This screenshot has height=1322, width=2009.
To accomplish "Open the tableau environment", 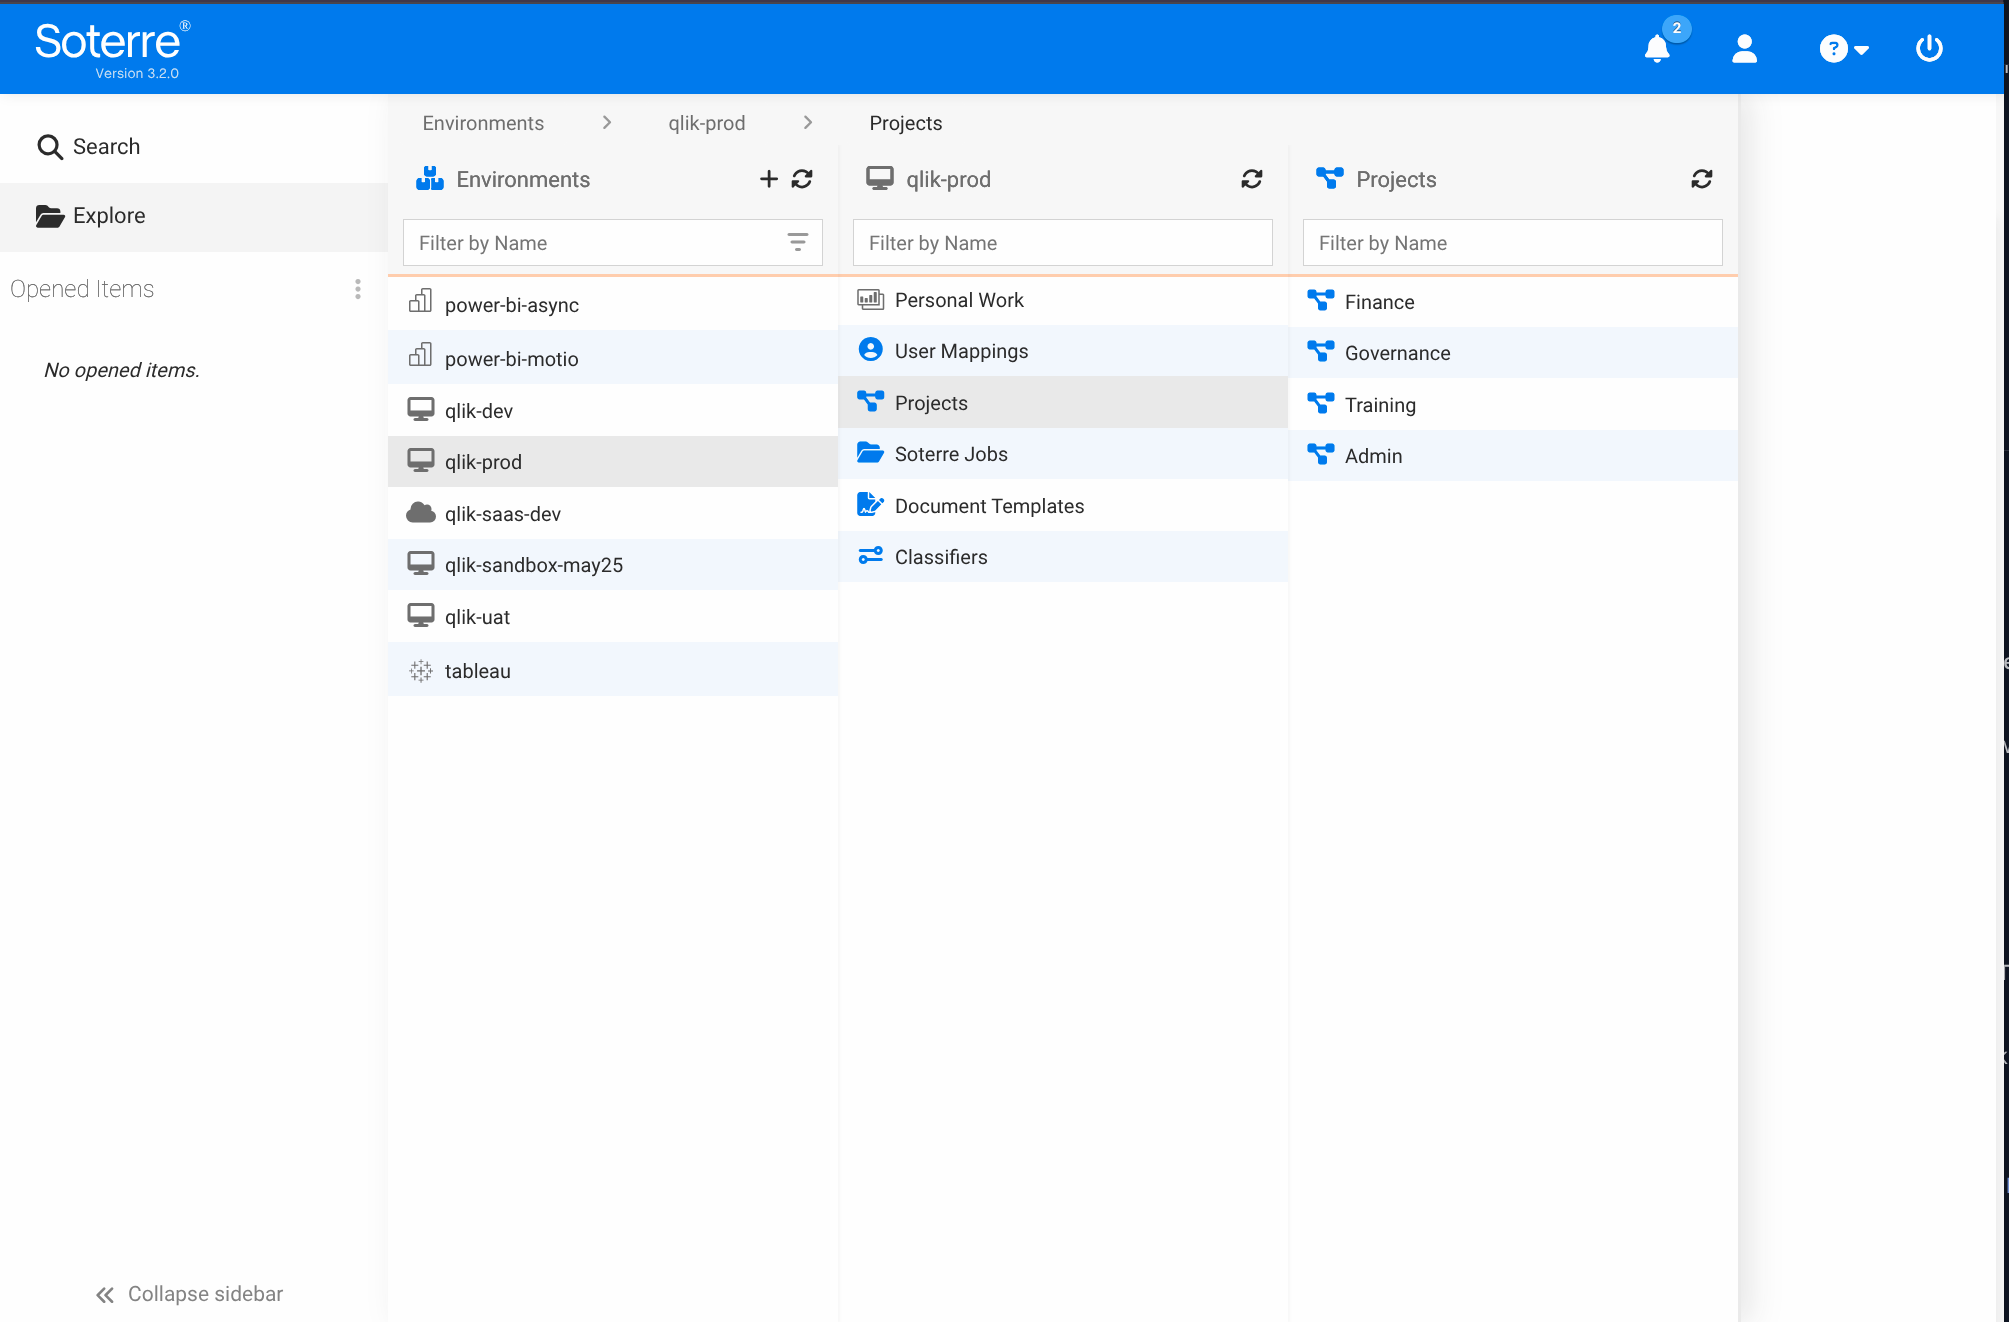I will coord(477,671).
